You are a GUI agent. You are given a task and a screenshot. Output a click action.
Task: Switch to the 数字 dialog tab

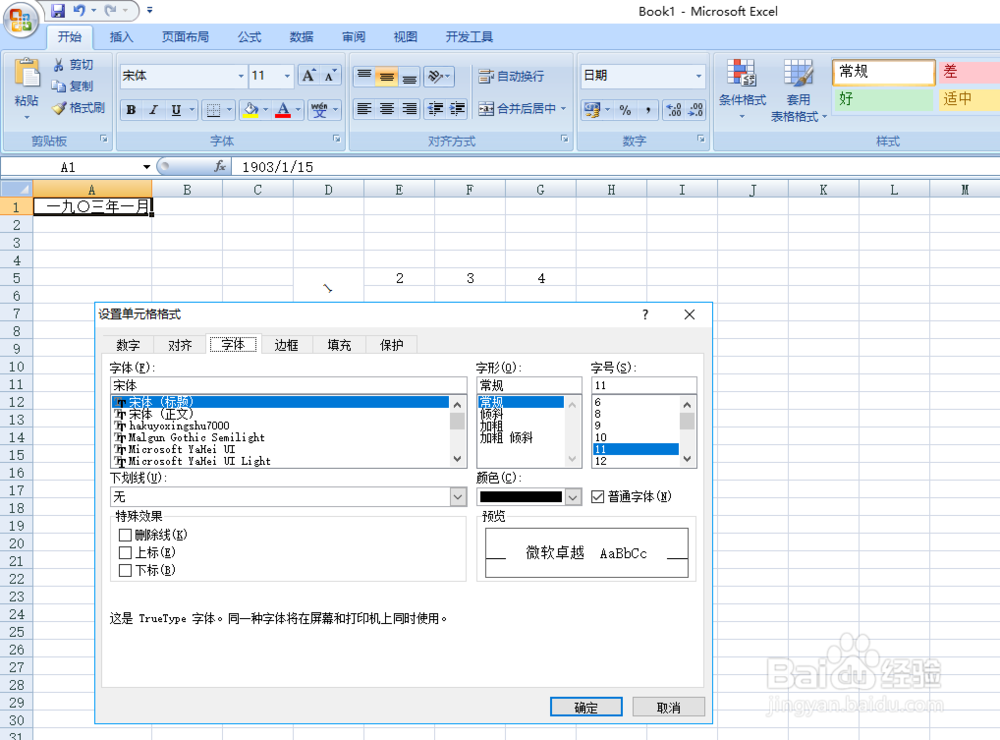tap(128, 345)
